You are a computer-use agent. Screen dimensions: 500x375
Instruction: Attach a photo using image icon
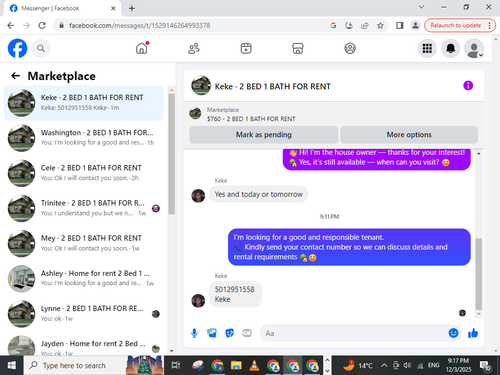click(x=212, y=333)
